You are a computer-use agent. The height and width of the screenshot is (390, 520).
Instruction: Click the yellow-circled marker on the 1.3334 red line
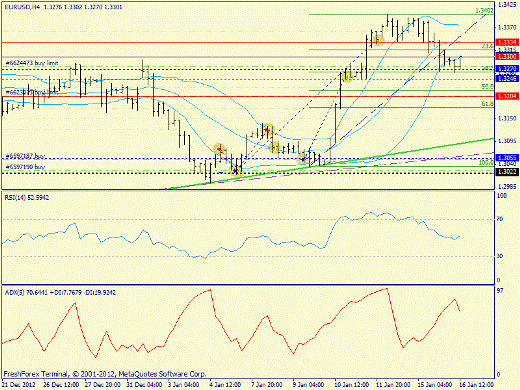378,41
